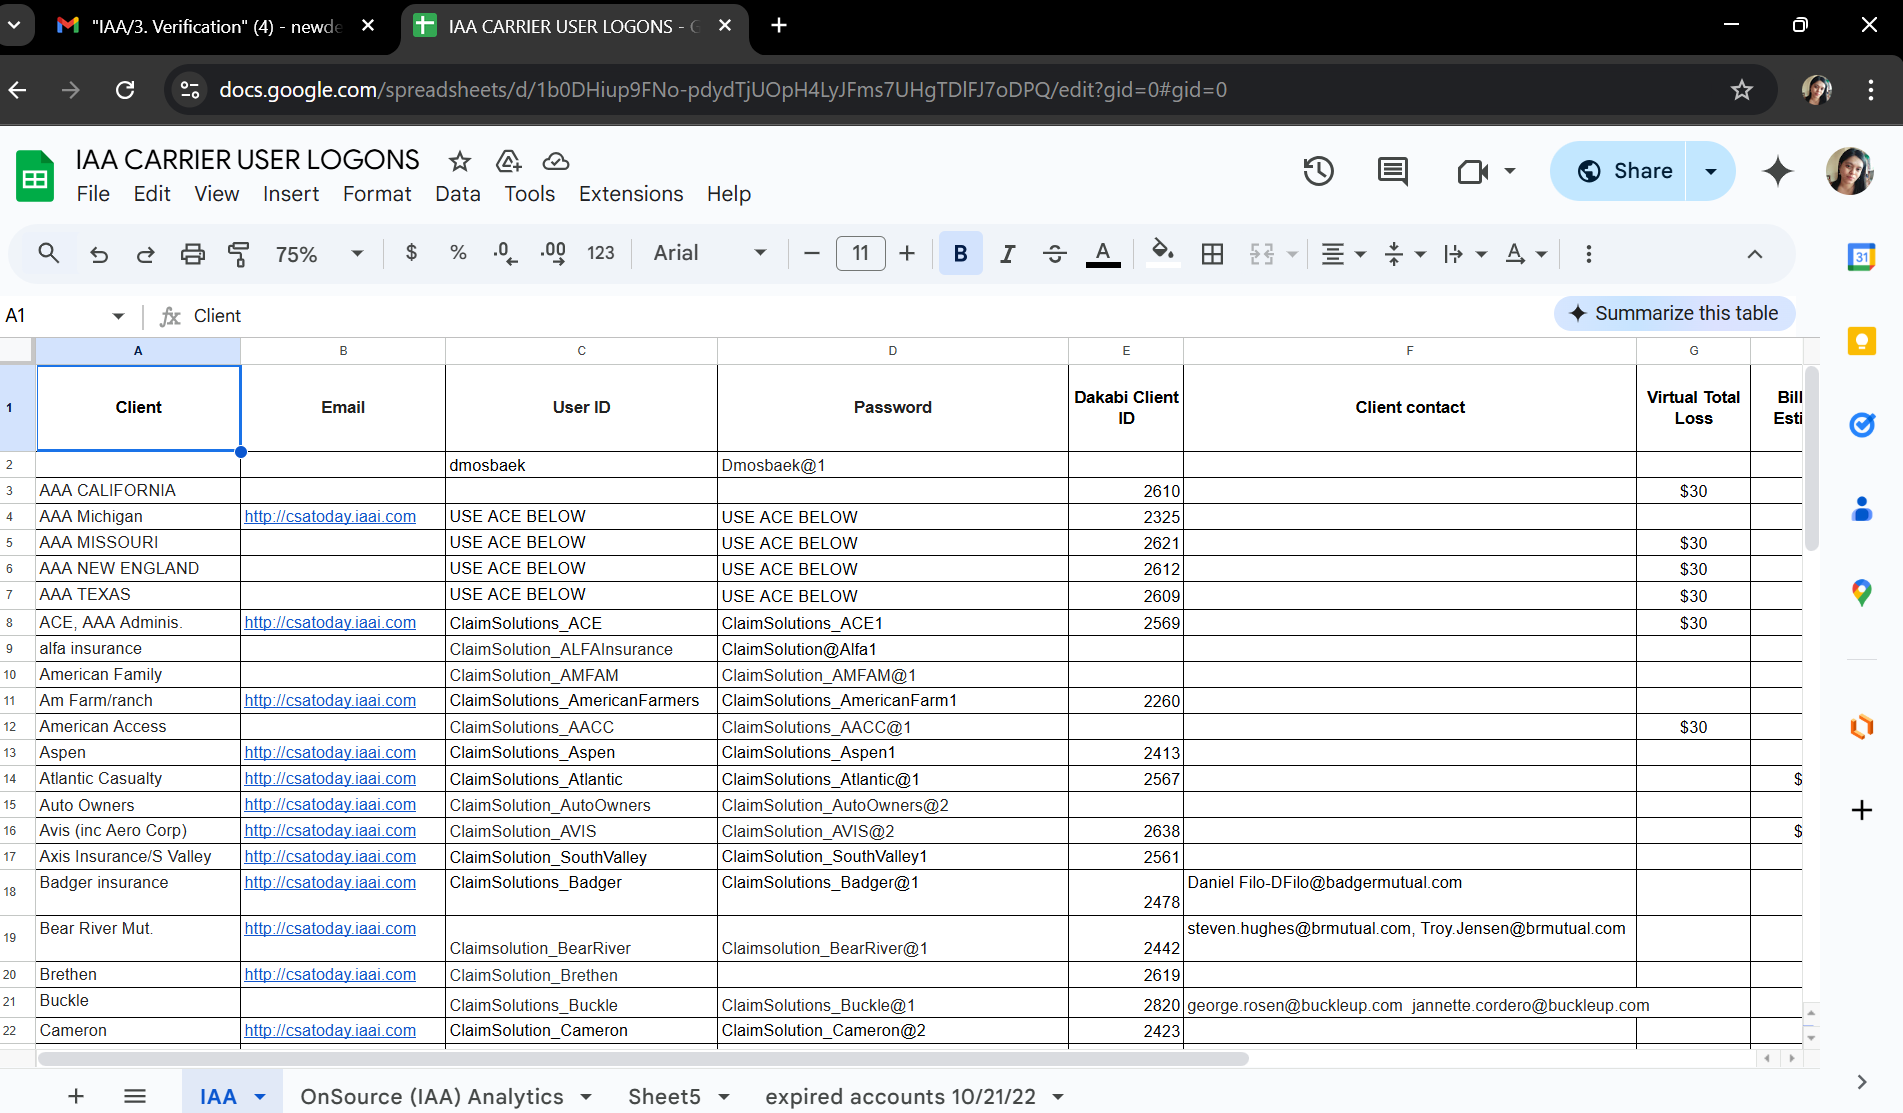This screenshot has height=1113, width=1903.
Task: Open the fill color picker
Action: click(1162, 254)
